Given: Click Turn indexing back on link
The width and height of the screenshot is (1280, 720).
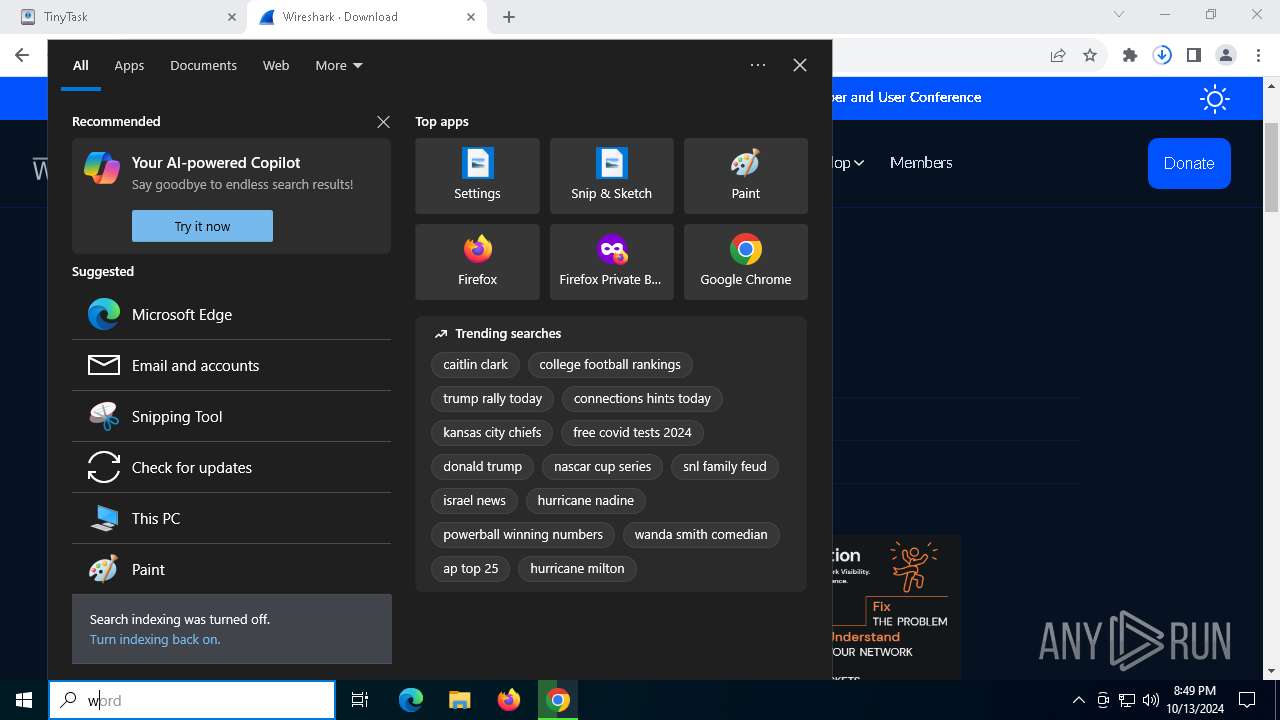Looking at the screenshot, I should click(155, 639).
